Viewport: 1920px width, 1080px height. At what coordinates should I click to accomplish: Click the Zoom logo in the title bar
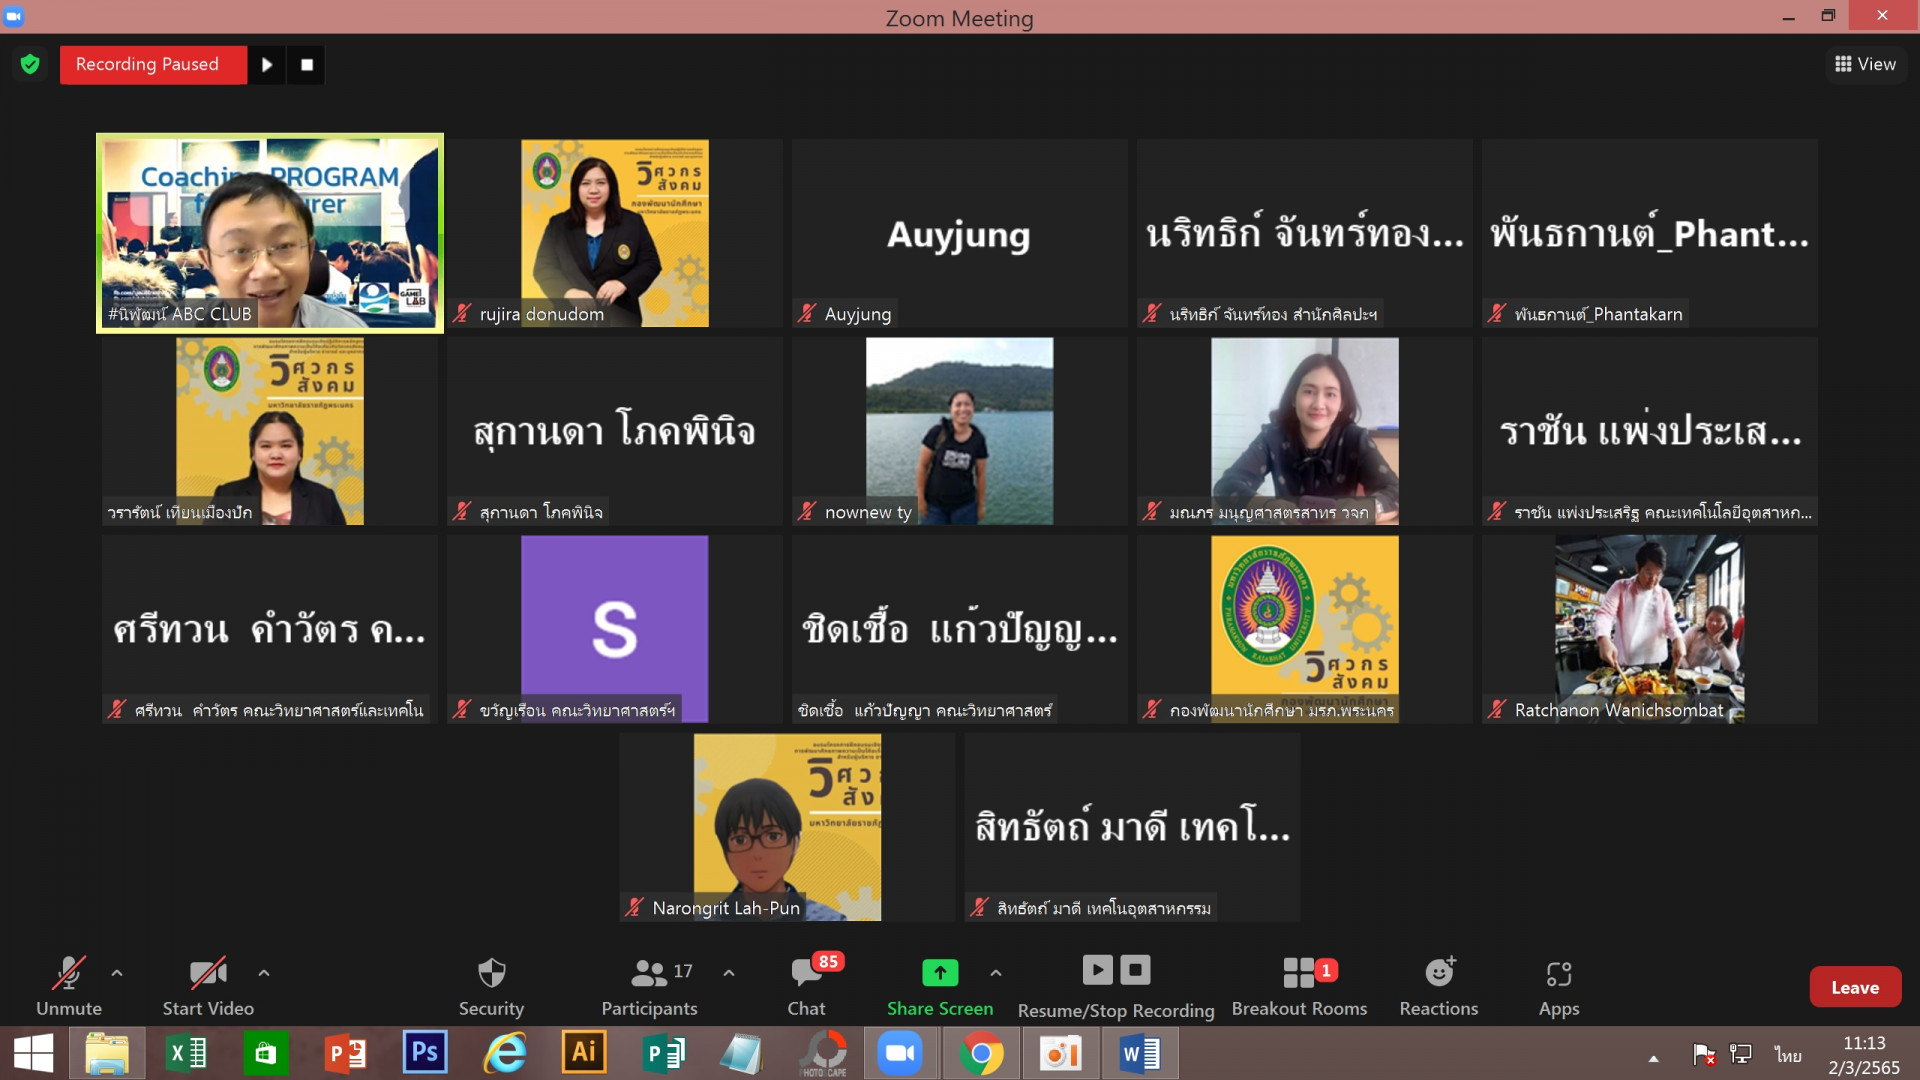pos(14,16)
